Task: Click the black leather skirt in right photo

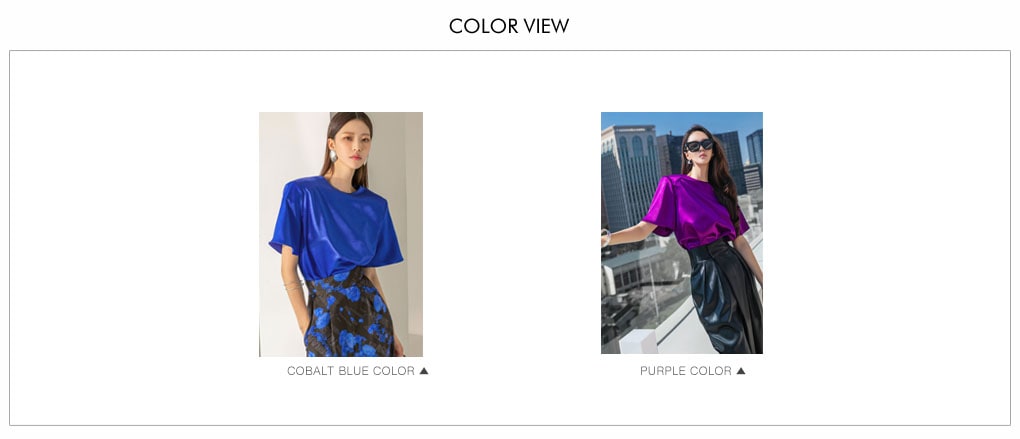Action: pyautogui.click(x=725, y=296)
